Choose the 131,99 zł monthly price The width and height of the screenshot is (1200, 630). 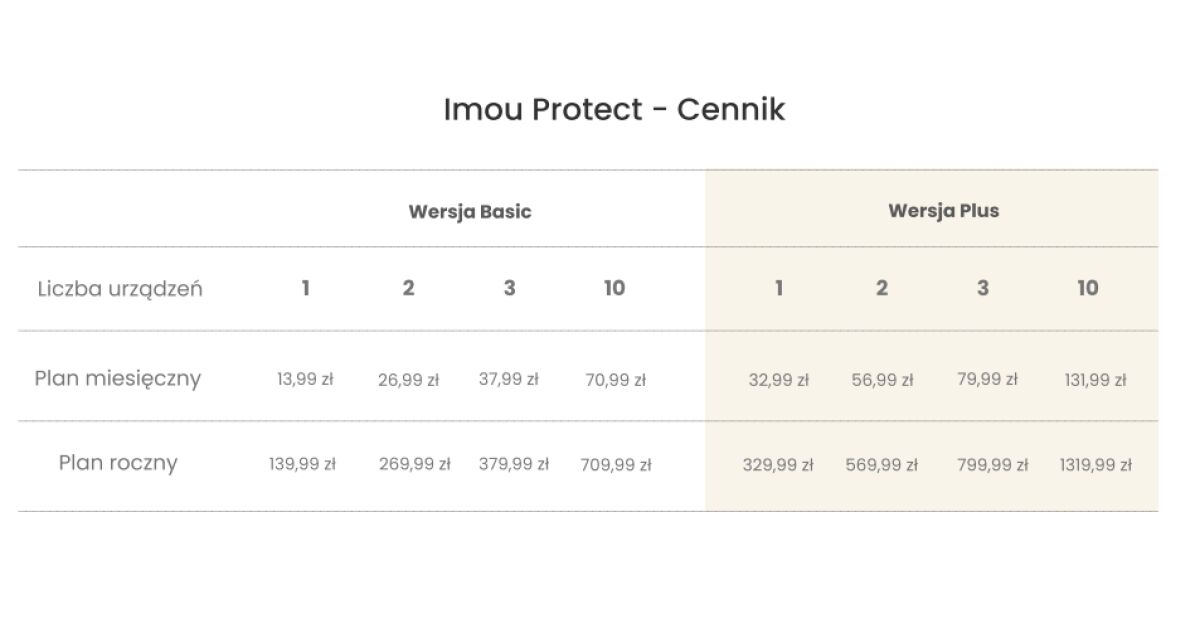[1095, 380]
